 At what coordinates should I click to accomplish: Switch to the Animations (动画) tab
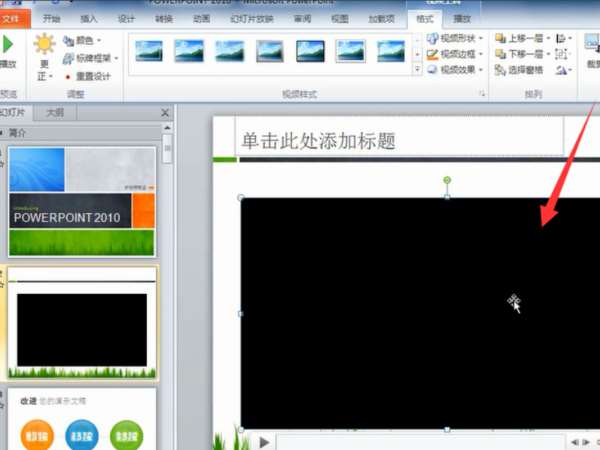pyautogui.click(x=201, y=19)
